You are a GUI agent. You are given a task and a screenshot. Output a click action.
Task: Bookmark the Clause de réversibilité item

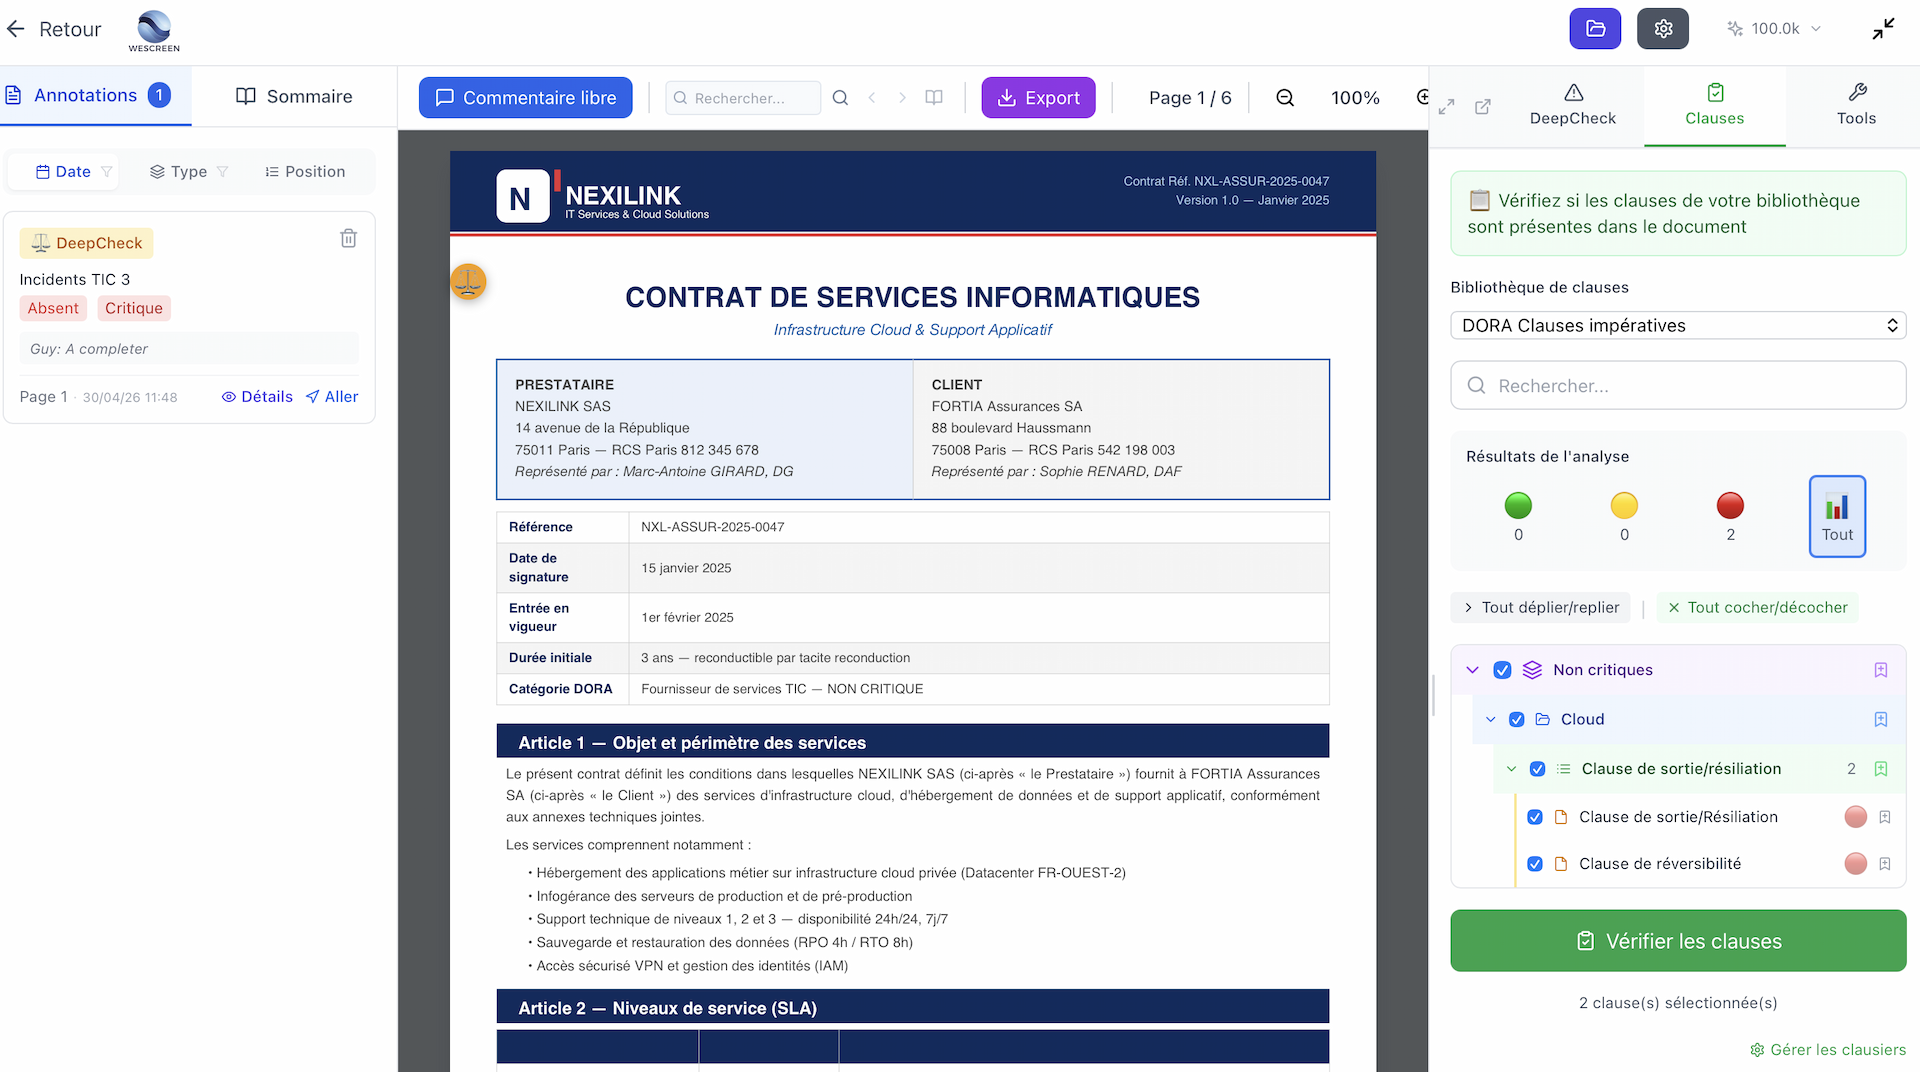point(1885,864)
